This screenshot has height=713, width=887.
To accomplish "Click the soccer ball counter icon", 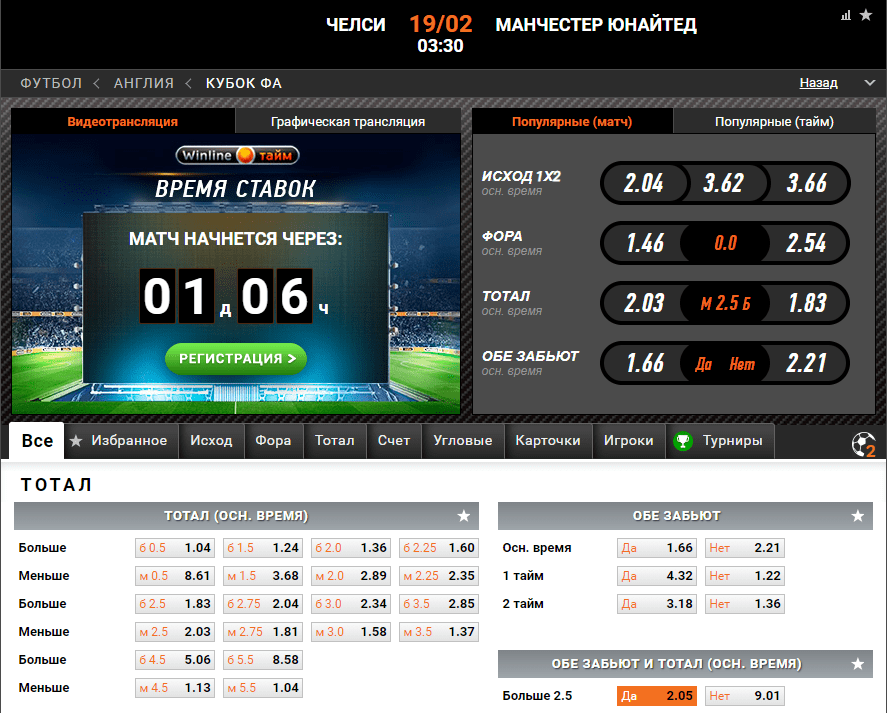I will 864,444.
